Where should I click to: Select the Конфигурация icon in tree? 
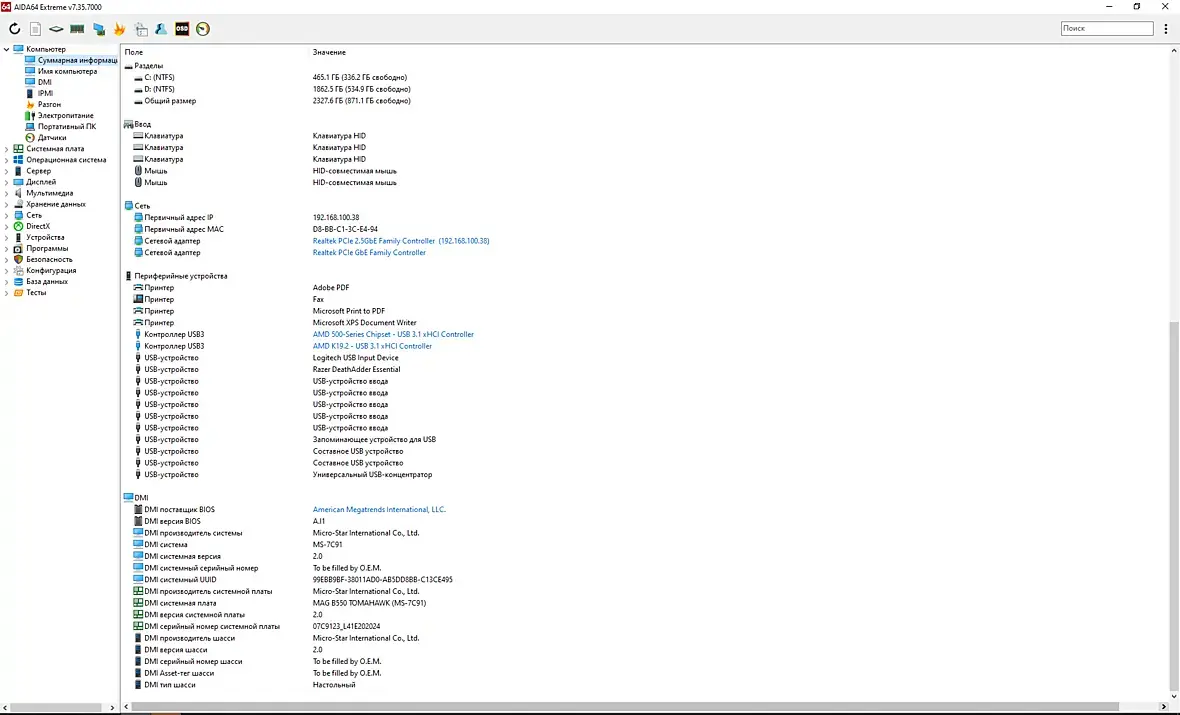point(18,270)
